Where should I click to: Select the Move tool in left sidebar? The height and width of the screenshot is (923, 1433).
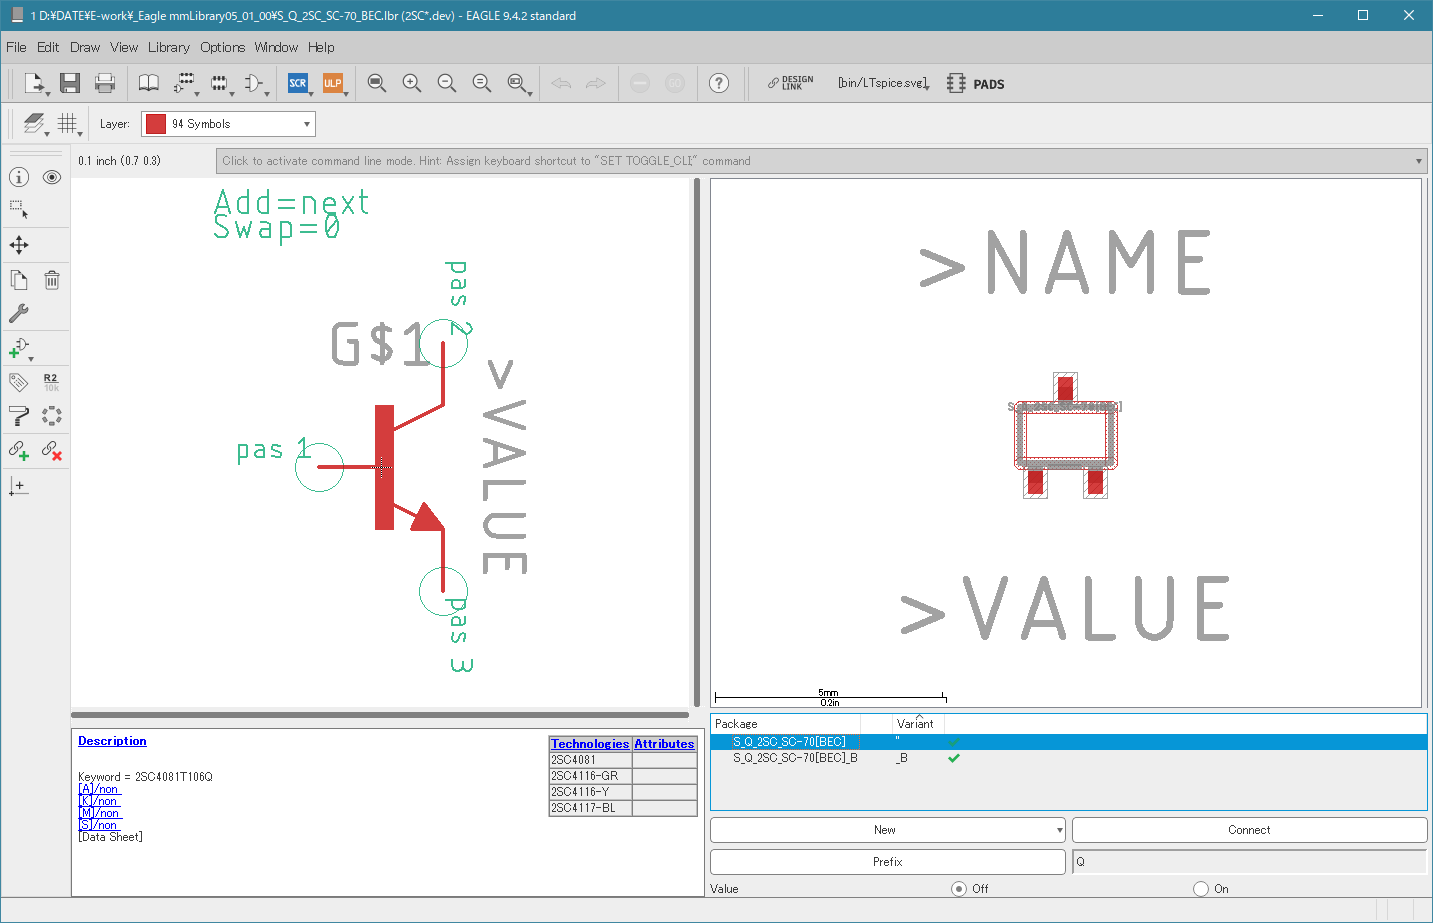click(x=19, y=245)
